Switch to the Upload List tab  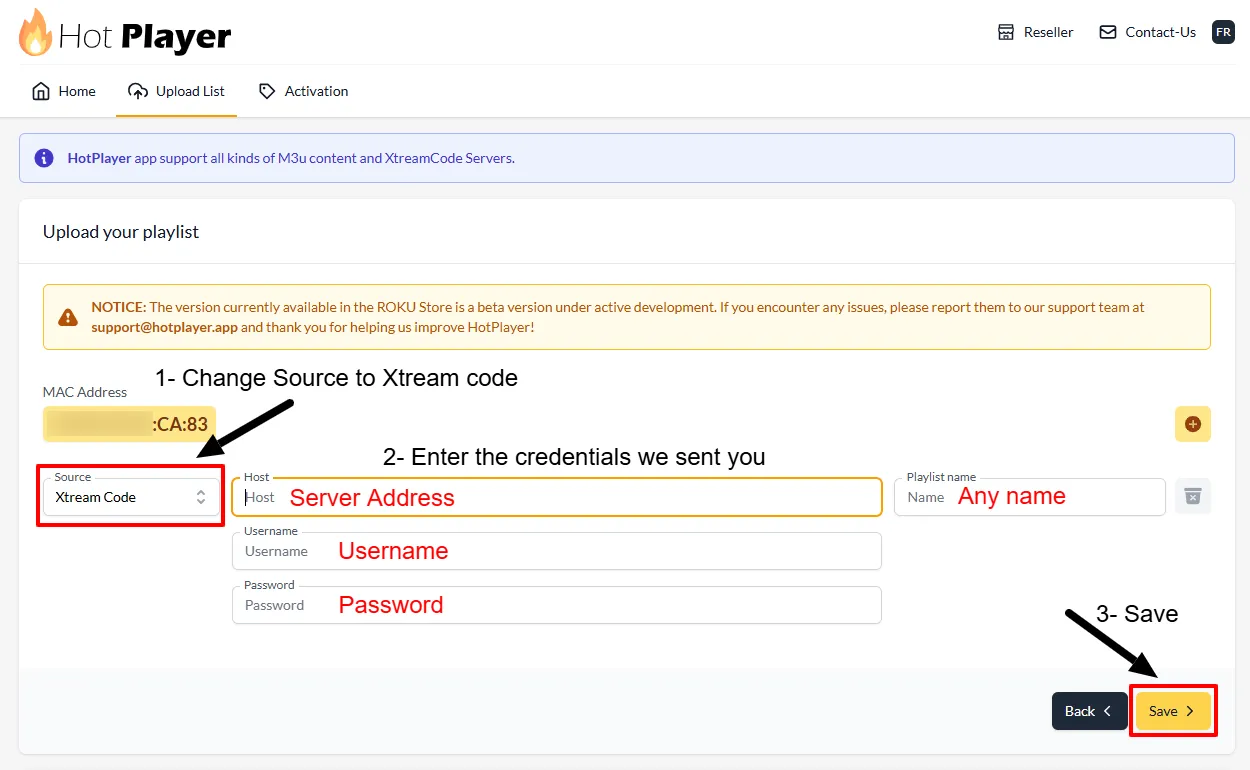tap(176, 91)
